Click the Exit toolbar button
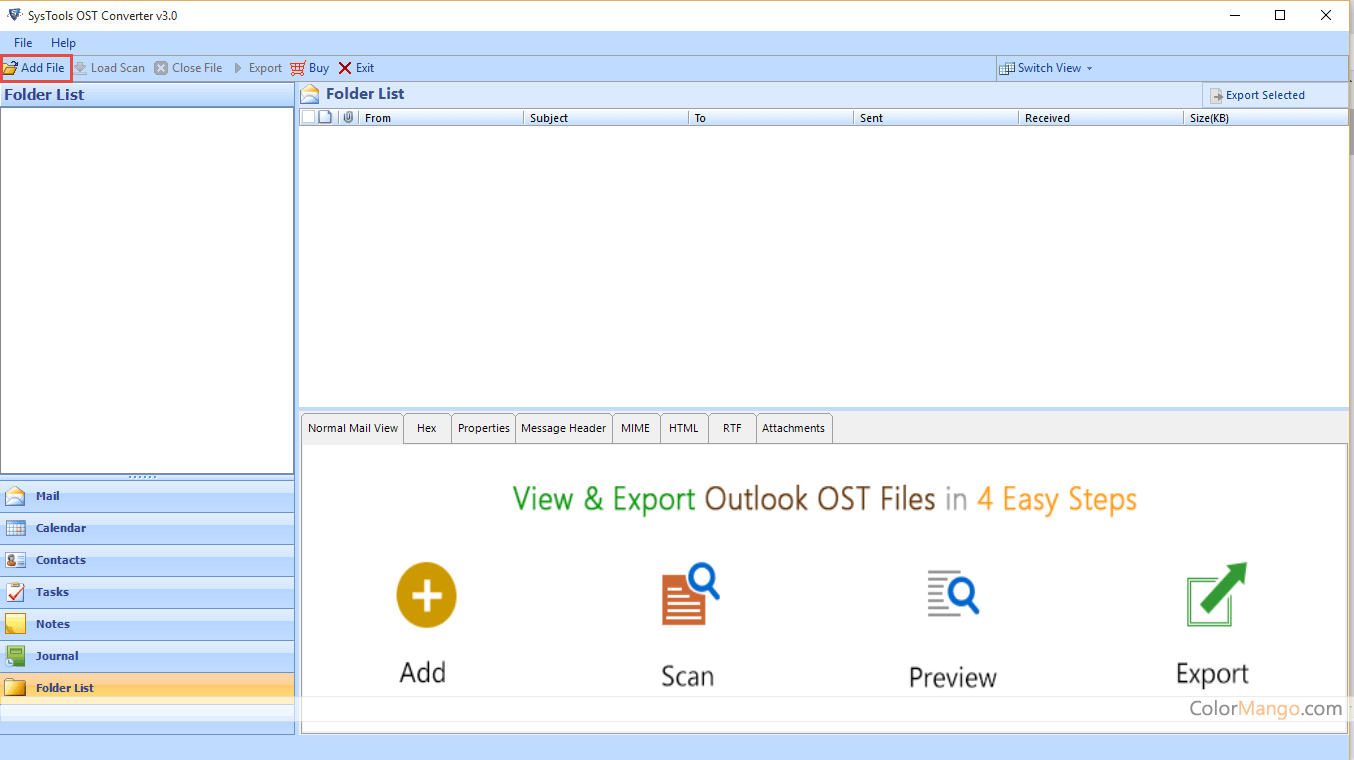1354x760 pixels. tap(356, 68)
